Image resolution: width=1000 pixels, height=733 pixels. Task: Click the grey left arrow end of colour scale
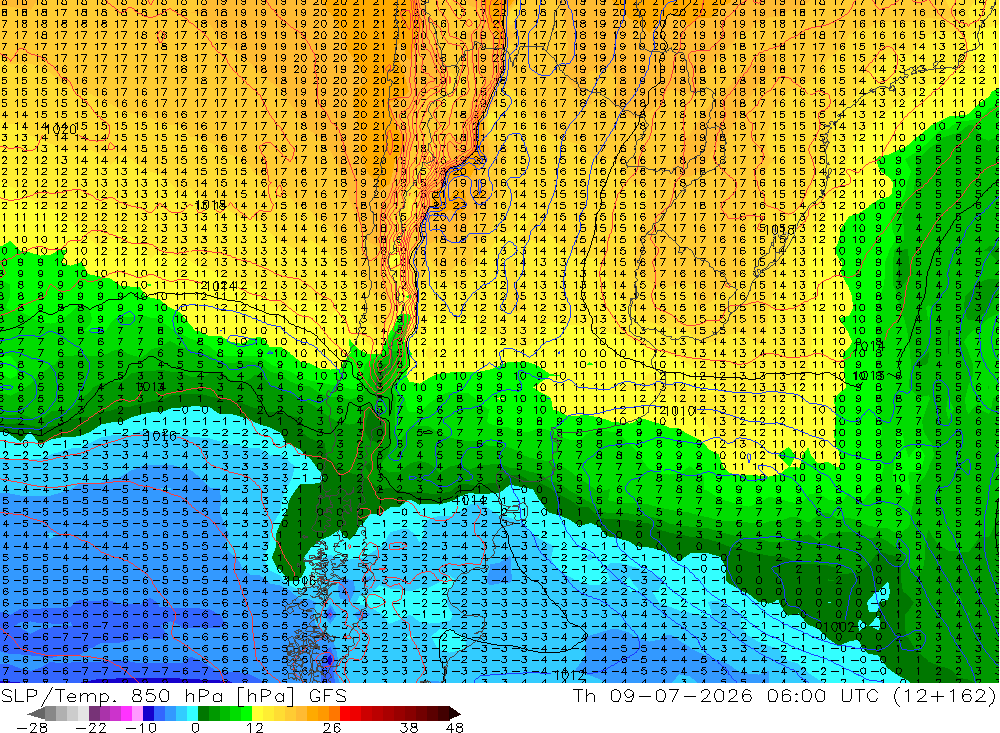[x=36, y=713]
